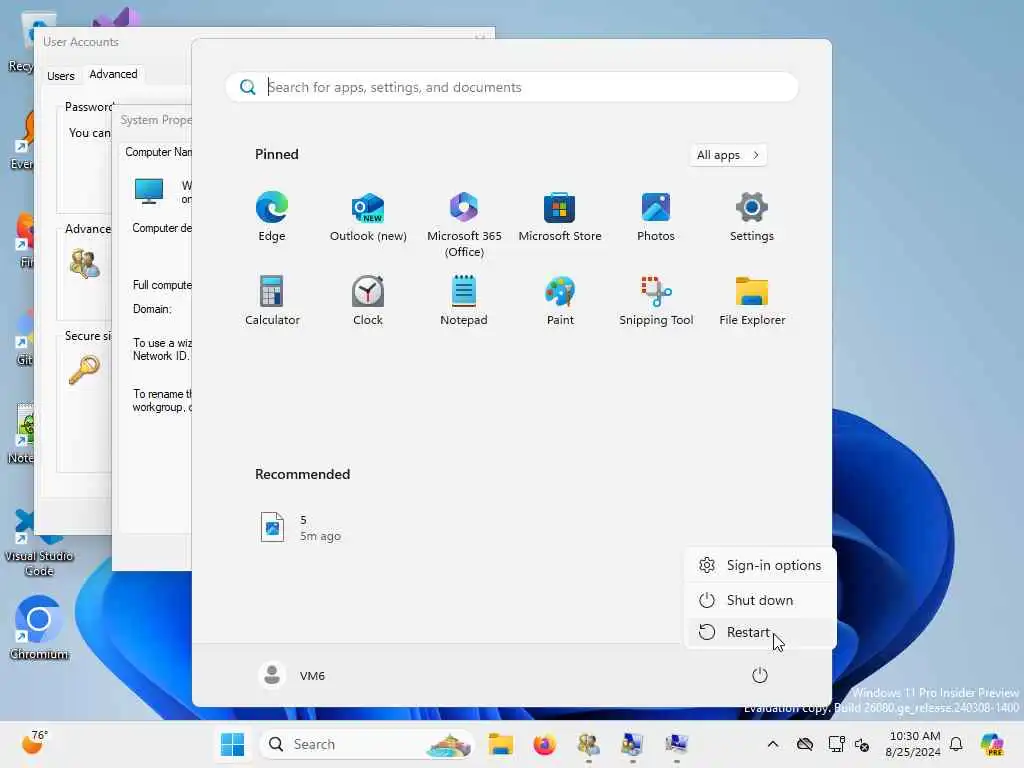Open Edge from pinned apps

click(272, 217)
